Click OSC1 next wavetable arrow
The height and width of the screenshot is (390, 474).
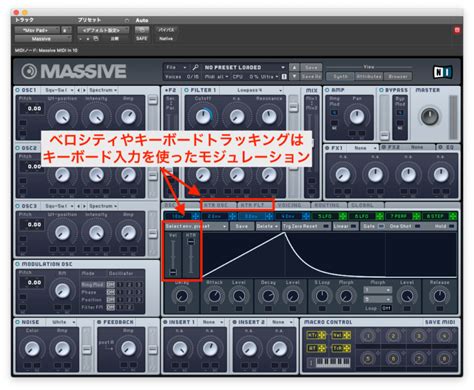tap(84, 90)
